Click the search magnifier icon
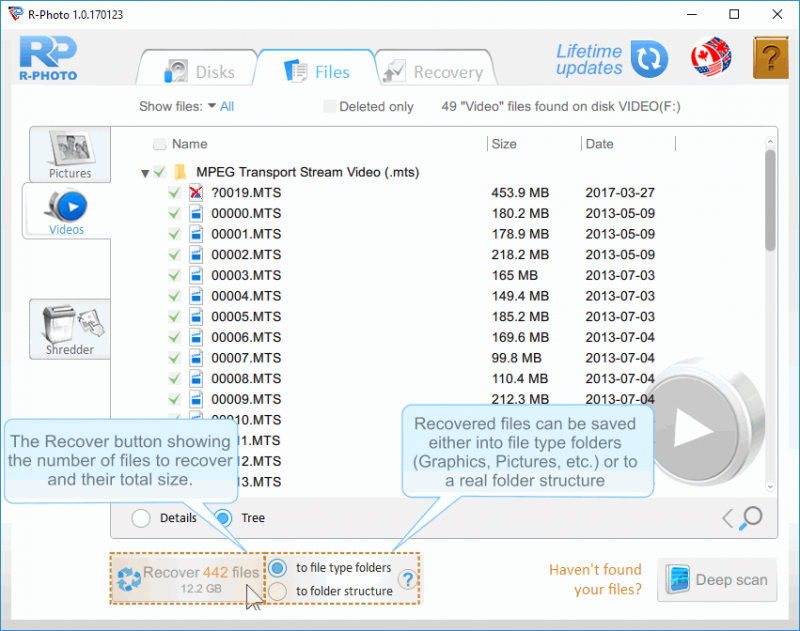The width and height of the screenshot is (800, 631). click(x=751, y=517)
